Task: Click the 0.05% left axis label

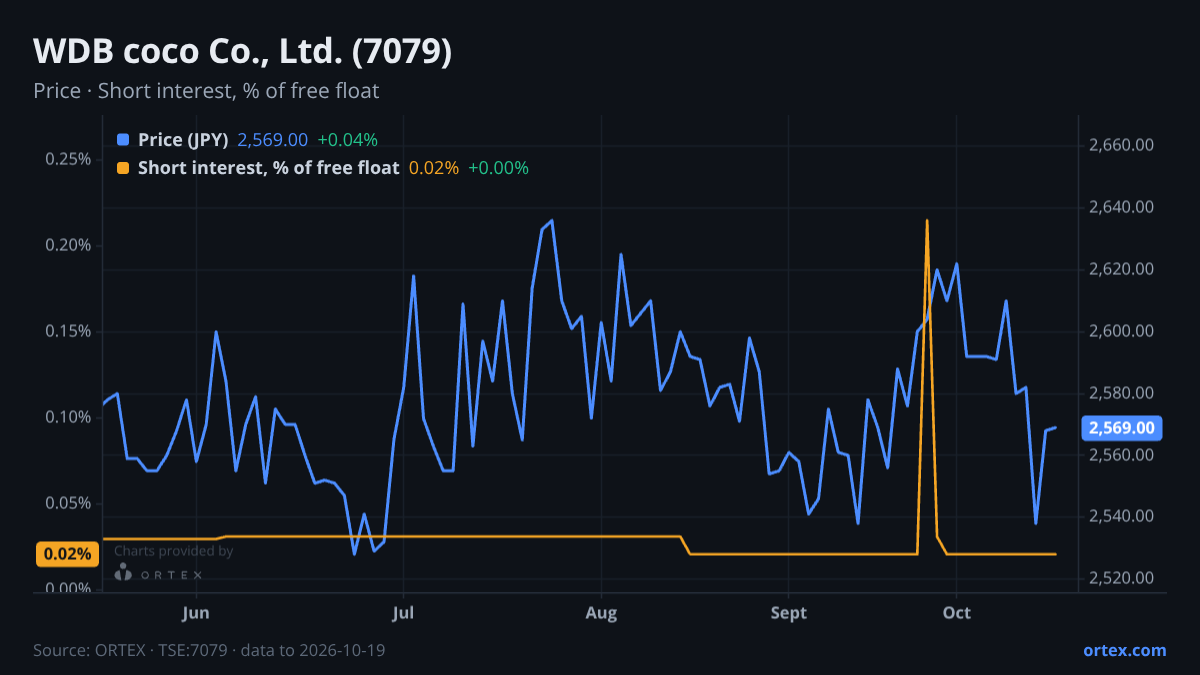Action: click(x=69, y=503)
